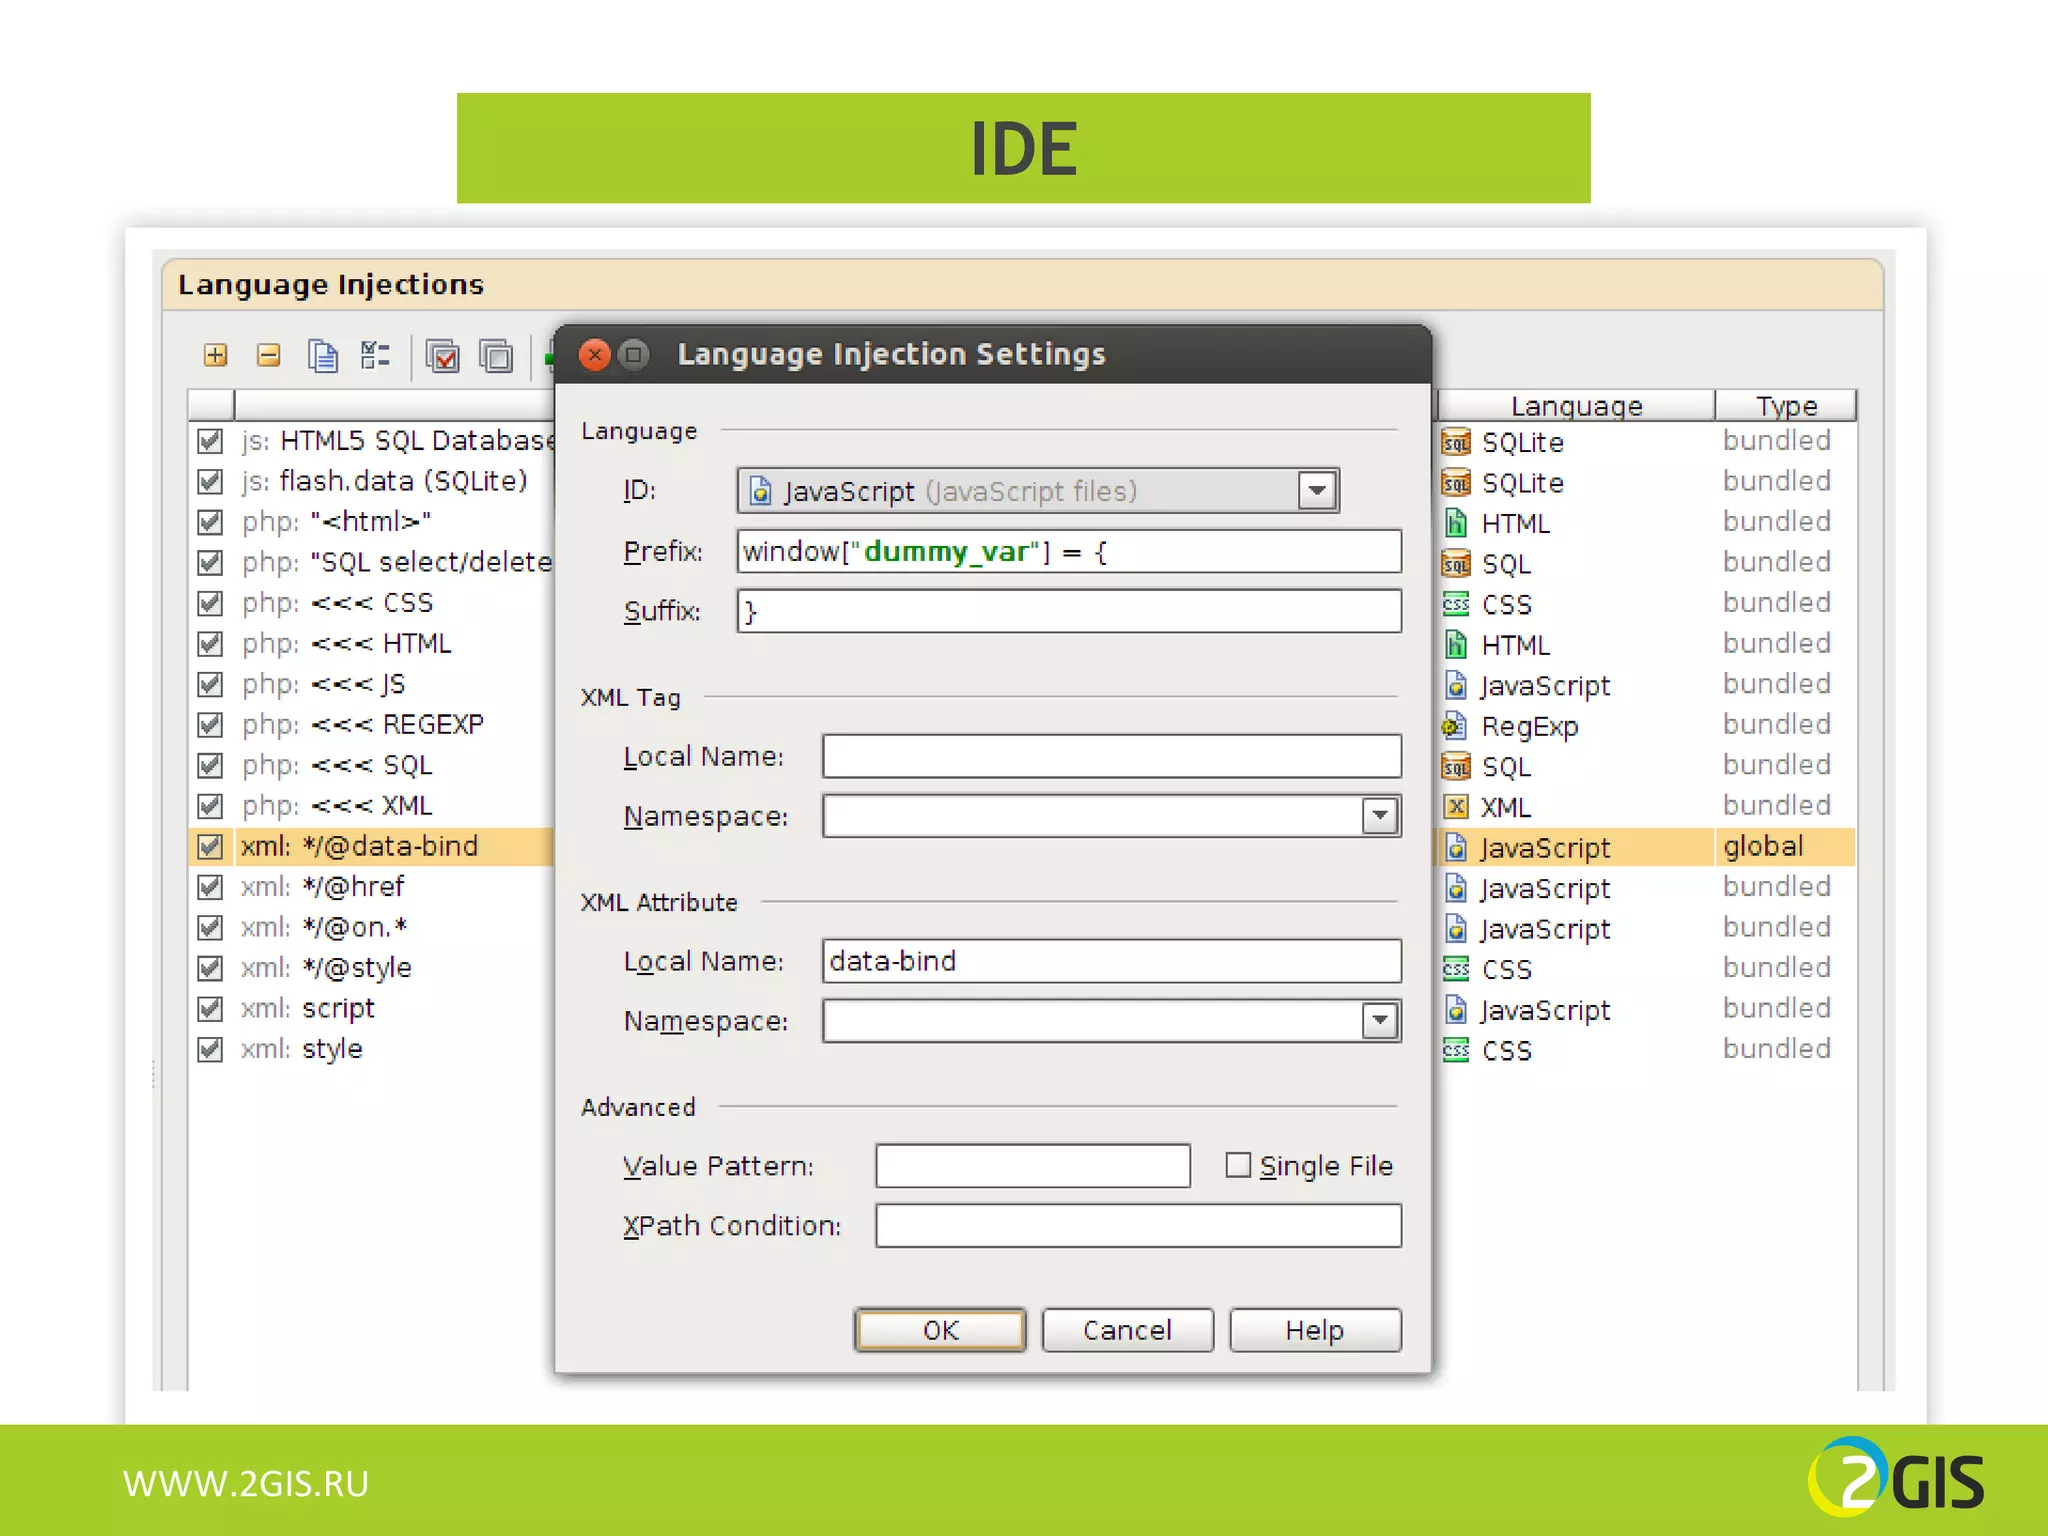Screen dimensions: 2048x1536
Task: Toggle checkbox for xml: */@href
Action: click(210, 887)
